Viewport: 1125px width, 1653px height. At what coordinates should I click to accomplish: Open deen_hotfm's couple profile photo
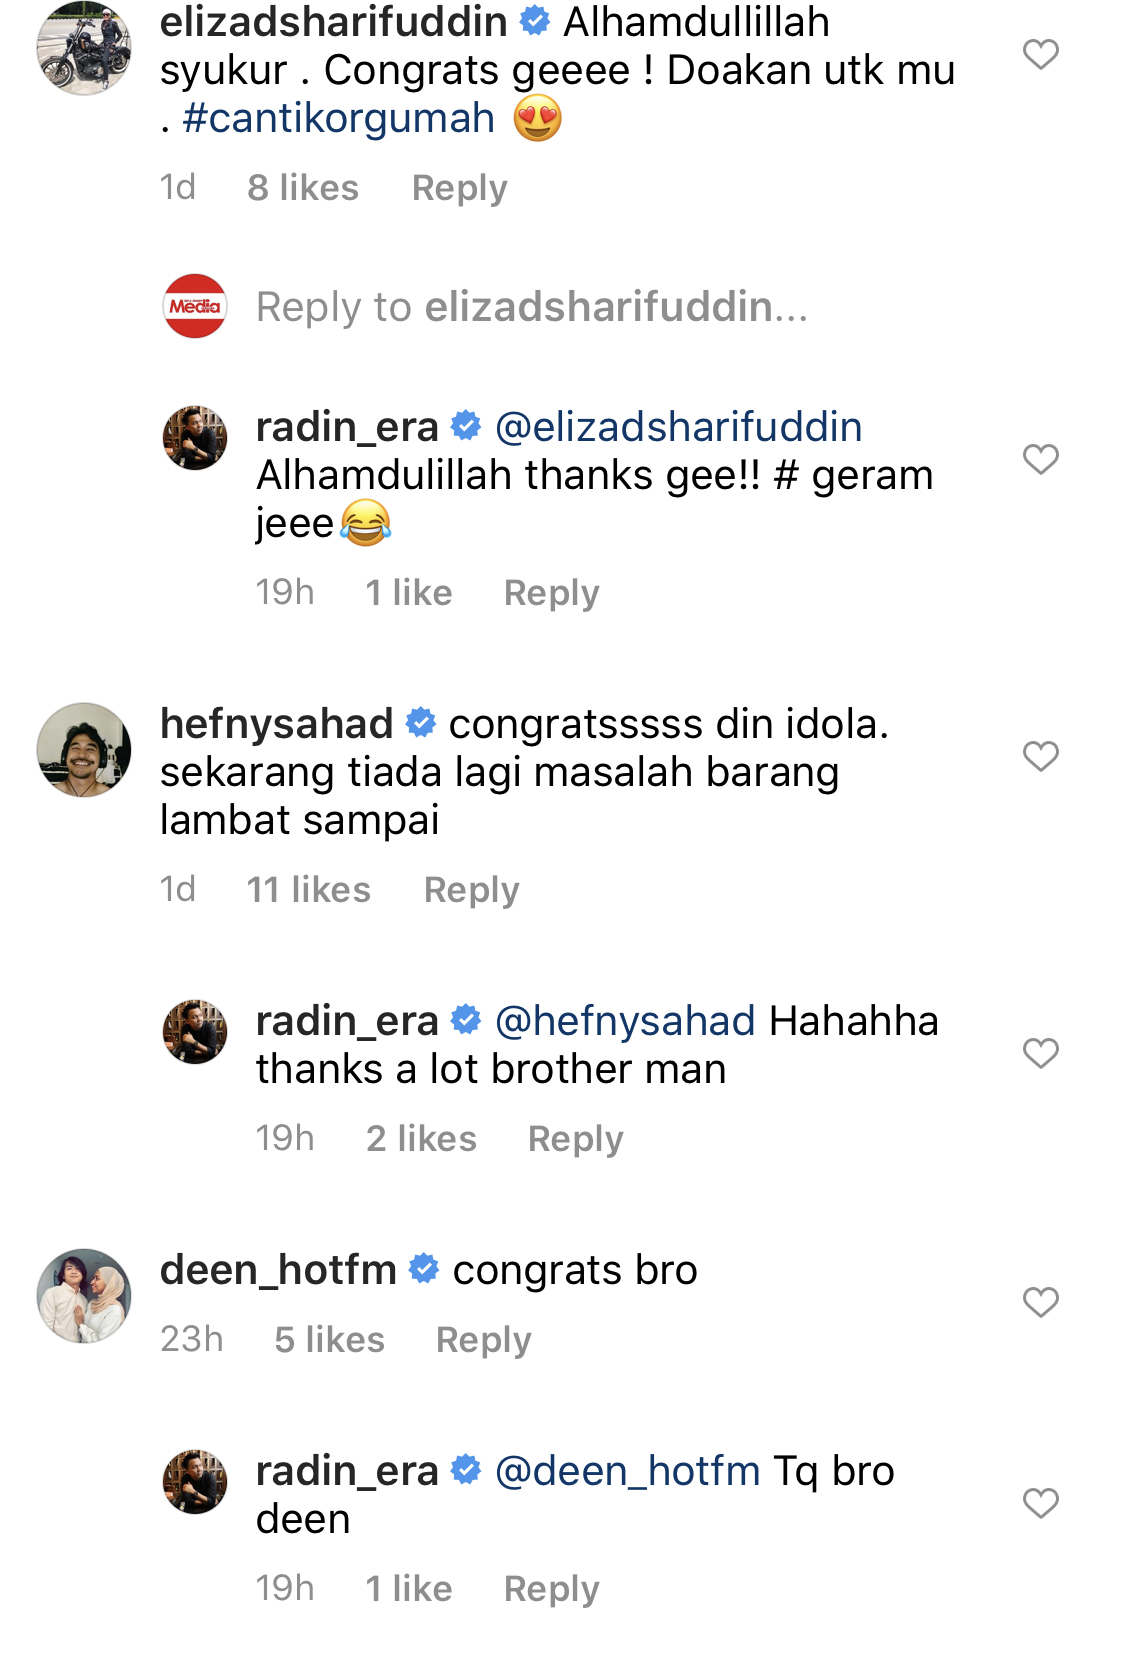[x=84, y=1296]
